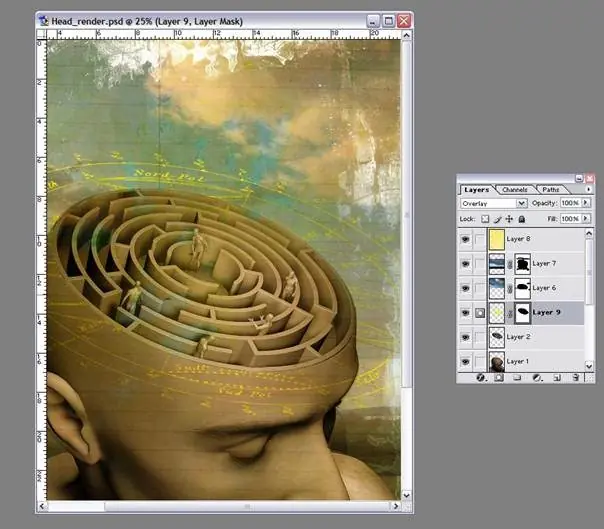
Task: Click the Layer 9 mask thumbnail
Action: tap(521, 312)
